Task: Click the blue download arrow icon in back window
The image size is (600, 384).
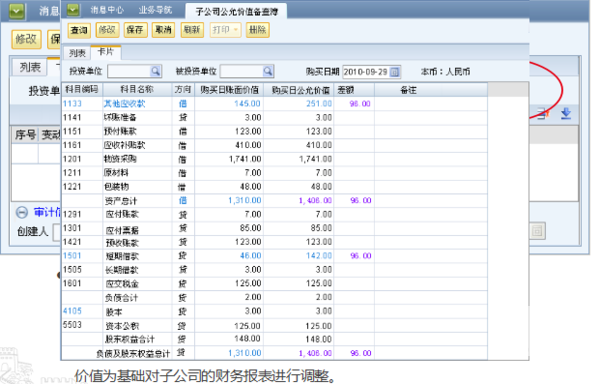Action: pyautogui.click(x=566, y=114)
